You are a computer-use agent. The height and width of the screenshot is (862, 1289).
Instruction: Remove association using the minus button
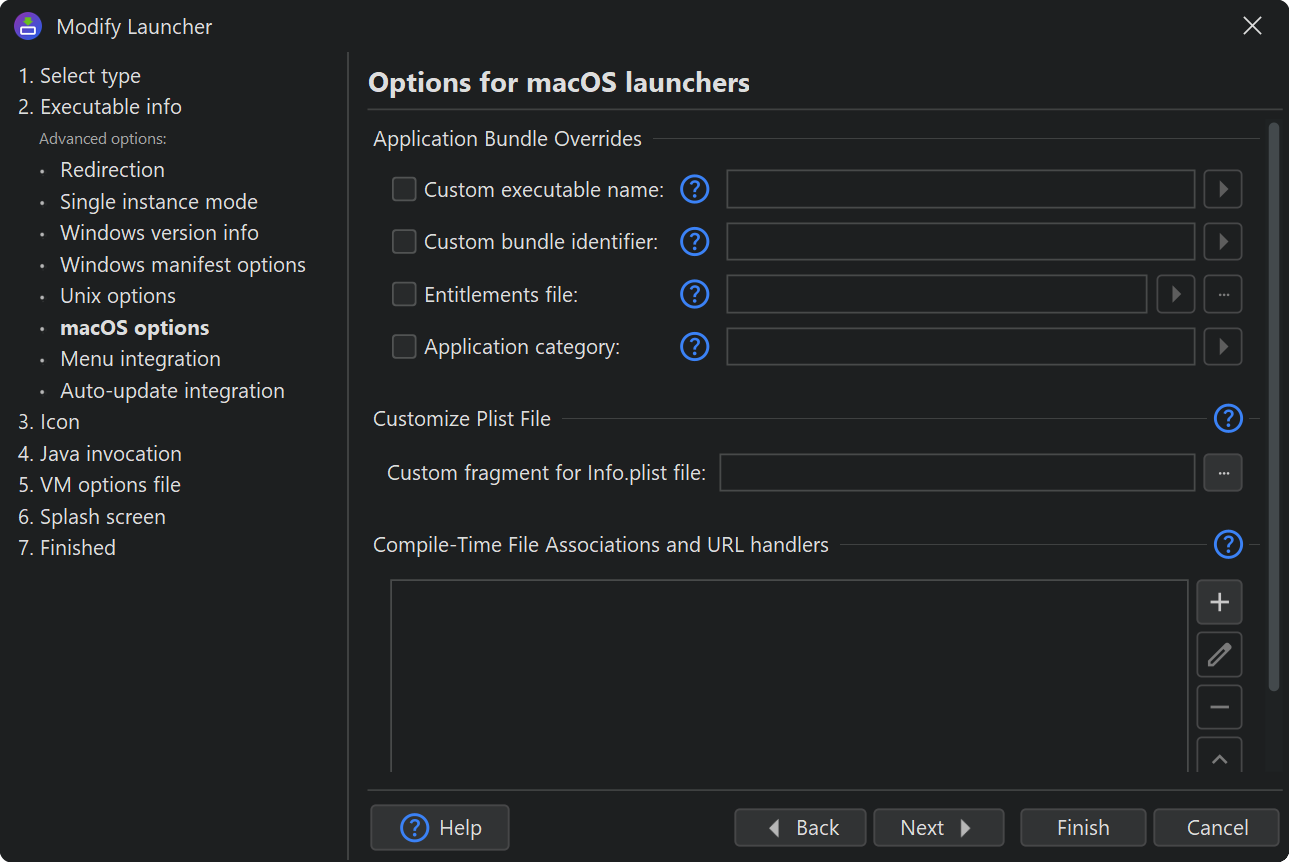(1219, 708)
